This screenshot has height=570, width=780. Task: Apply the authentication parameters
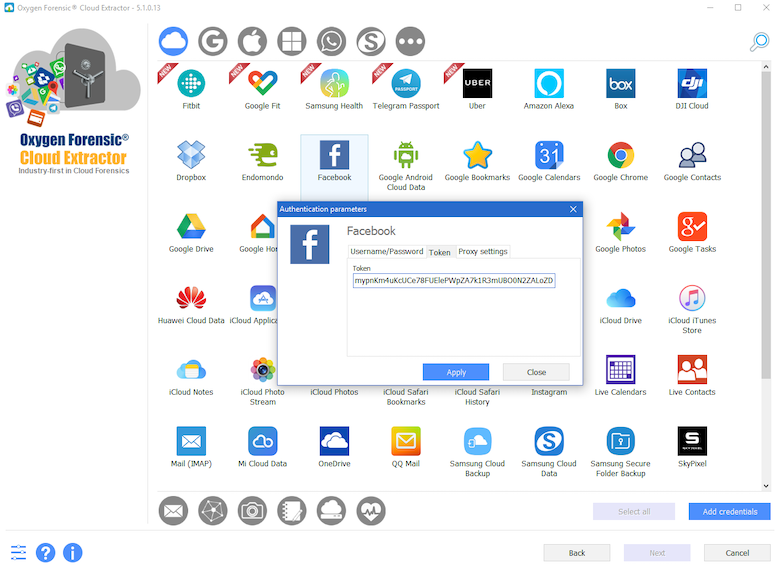[x=456, y=372]
